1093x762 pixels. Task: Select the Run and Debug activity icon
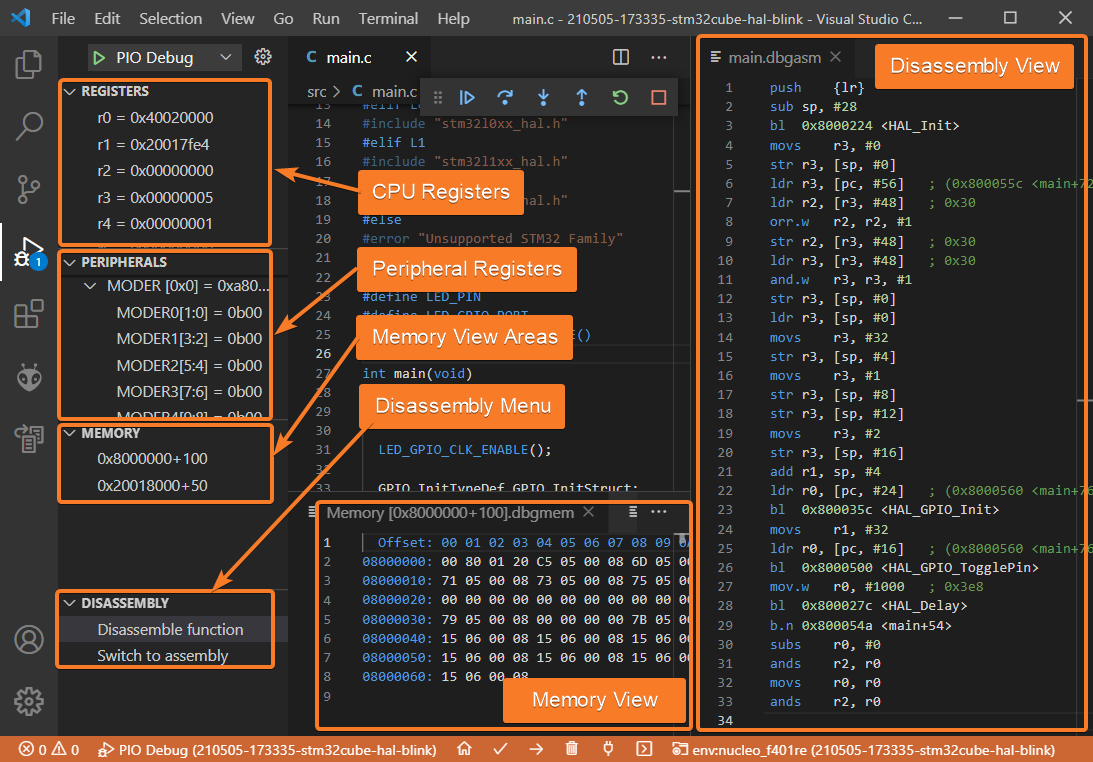tap(29, 252)
